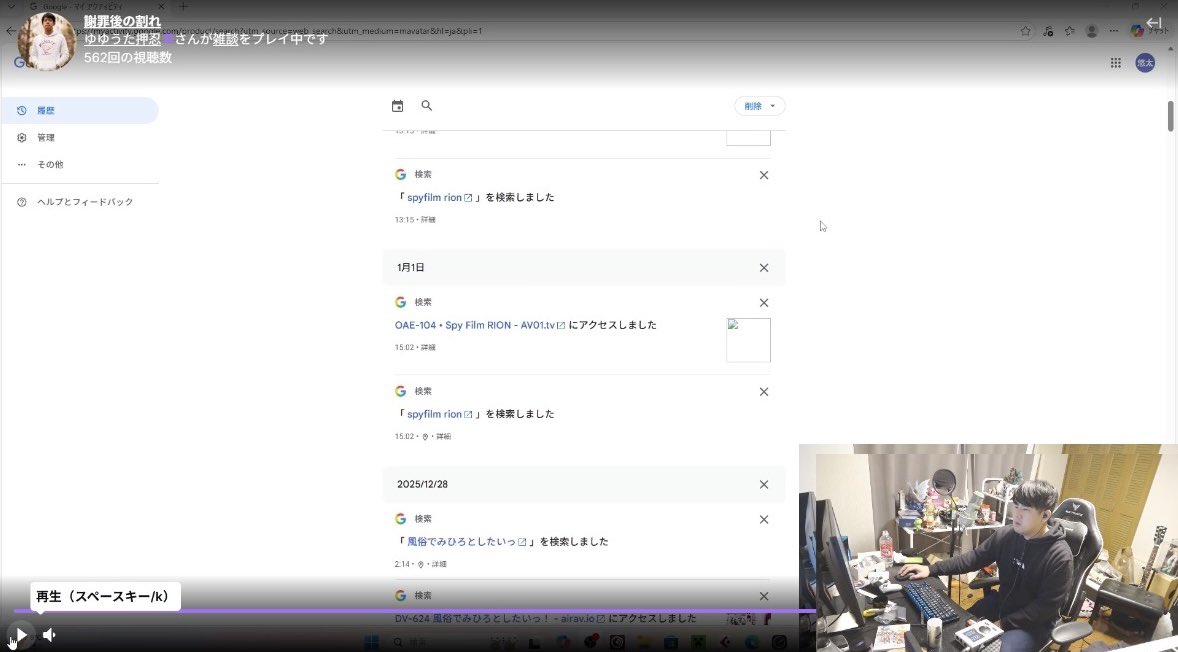
Task: Click the purple video seek bar
Action: (415, 611)
